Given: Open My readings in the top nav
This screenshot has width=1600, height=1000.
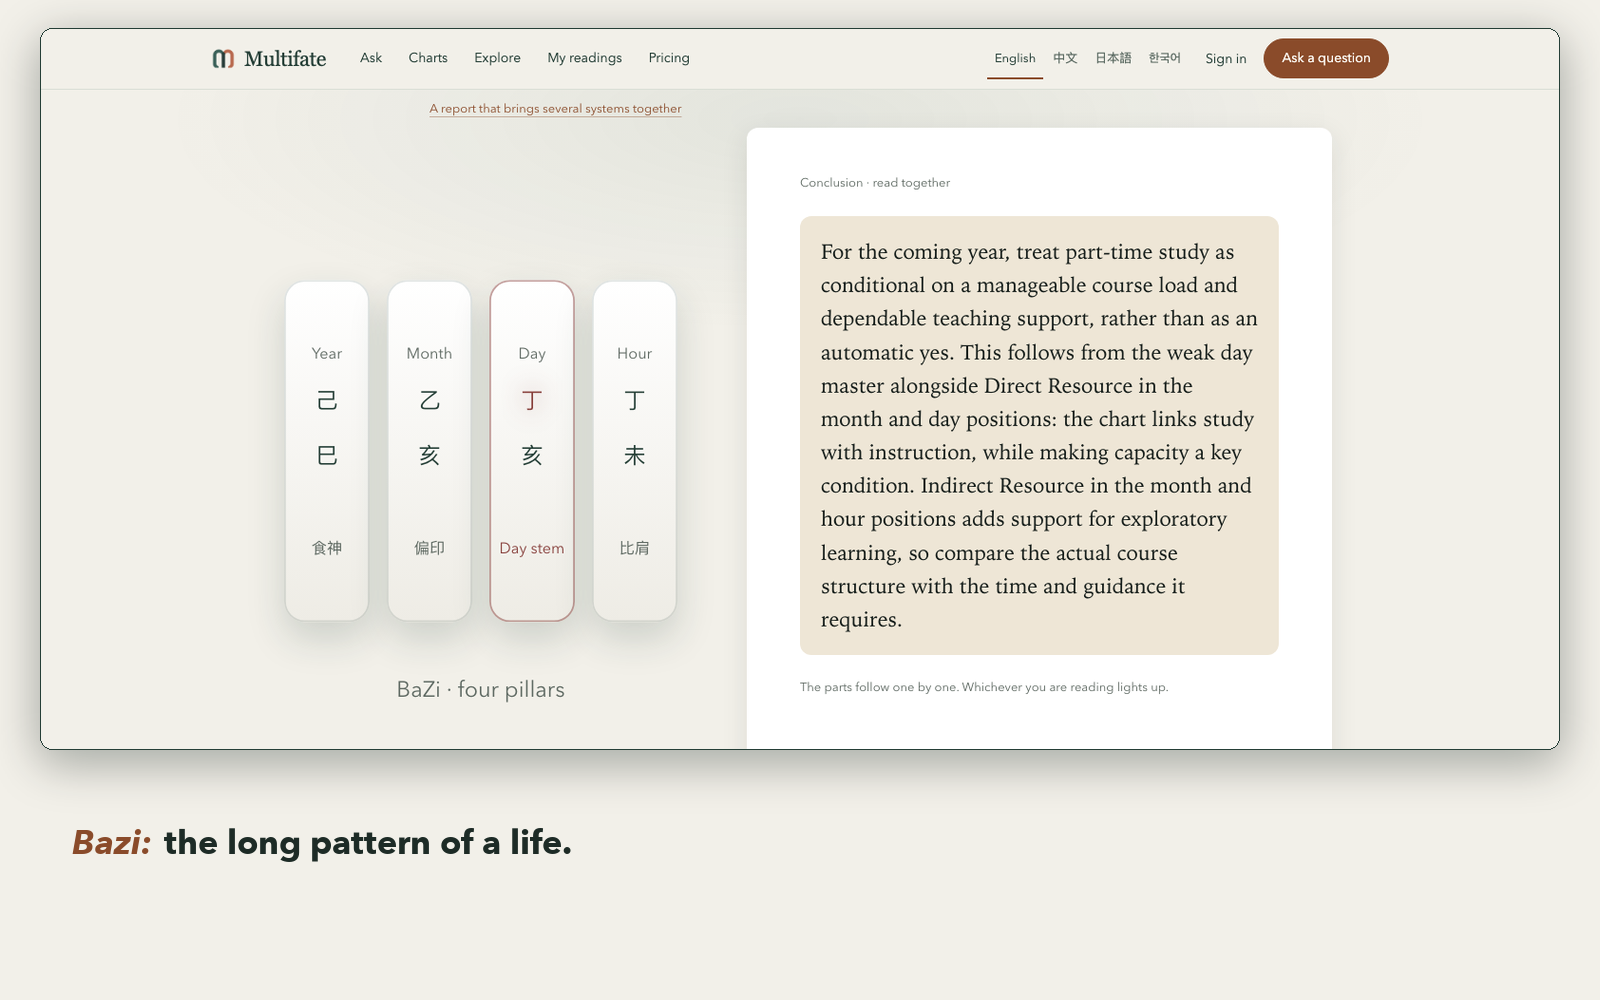Looking at the screenshot, I should (x=585, y=58).
